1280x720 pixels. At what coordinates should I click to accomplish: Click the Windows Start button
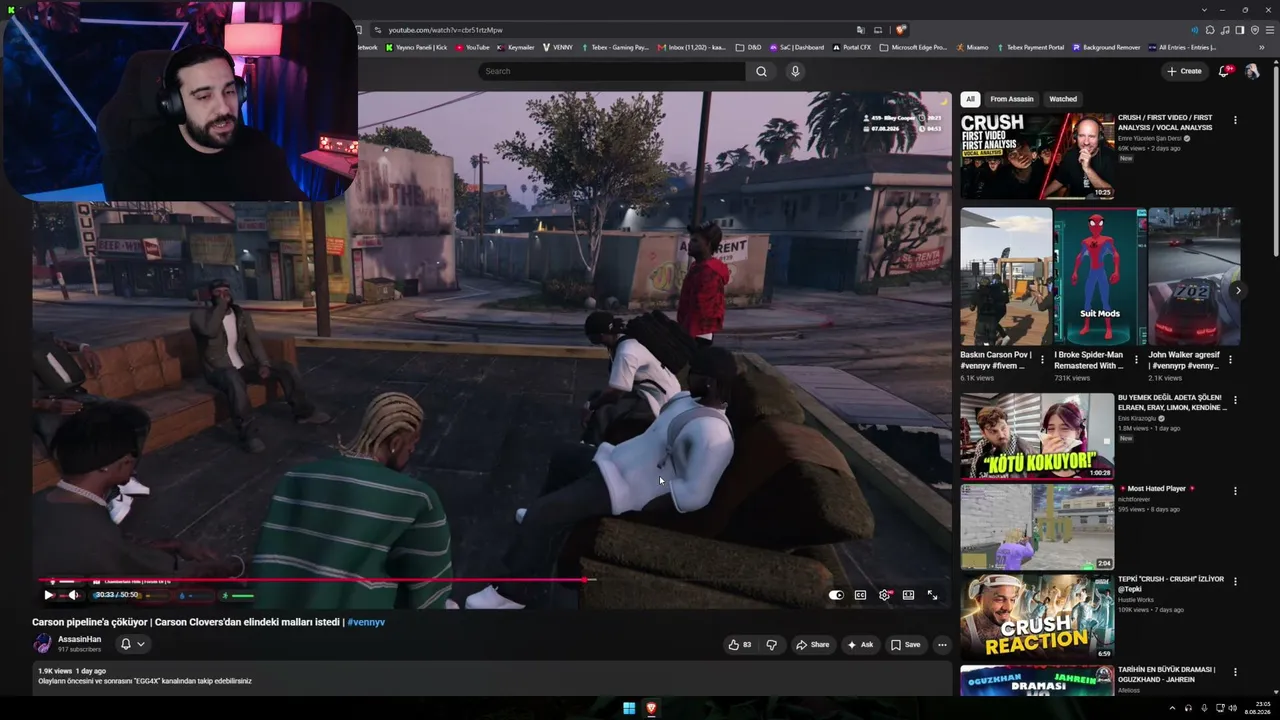pos(629,708)
